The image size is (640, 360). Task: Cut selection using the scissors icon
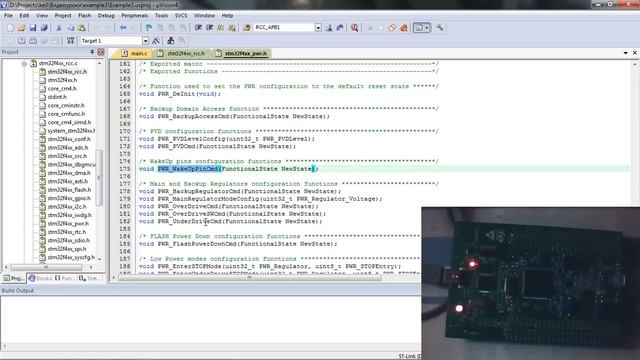click(x=59, y=28)
